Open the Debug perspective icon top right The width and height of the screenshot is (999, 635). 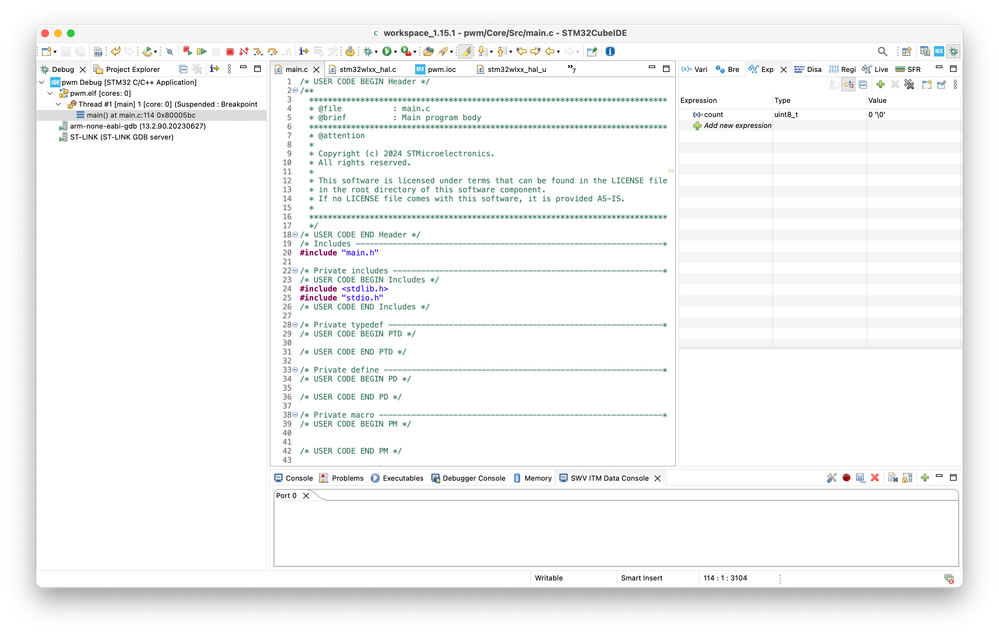(x=953, y=51)
